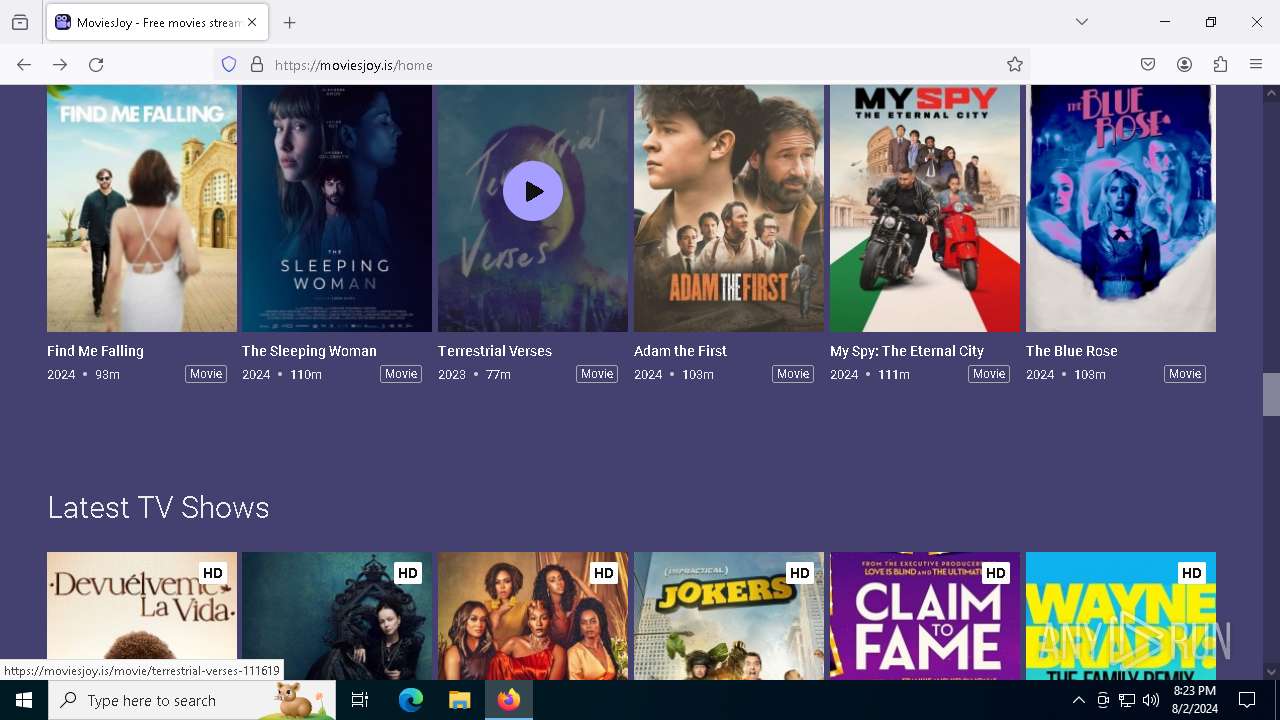Image resolution: width=1280 pixels, height=720 pixels.
Task: Open the Find Me Falling poster
Action: [142, 208]
